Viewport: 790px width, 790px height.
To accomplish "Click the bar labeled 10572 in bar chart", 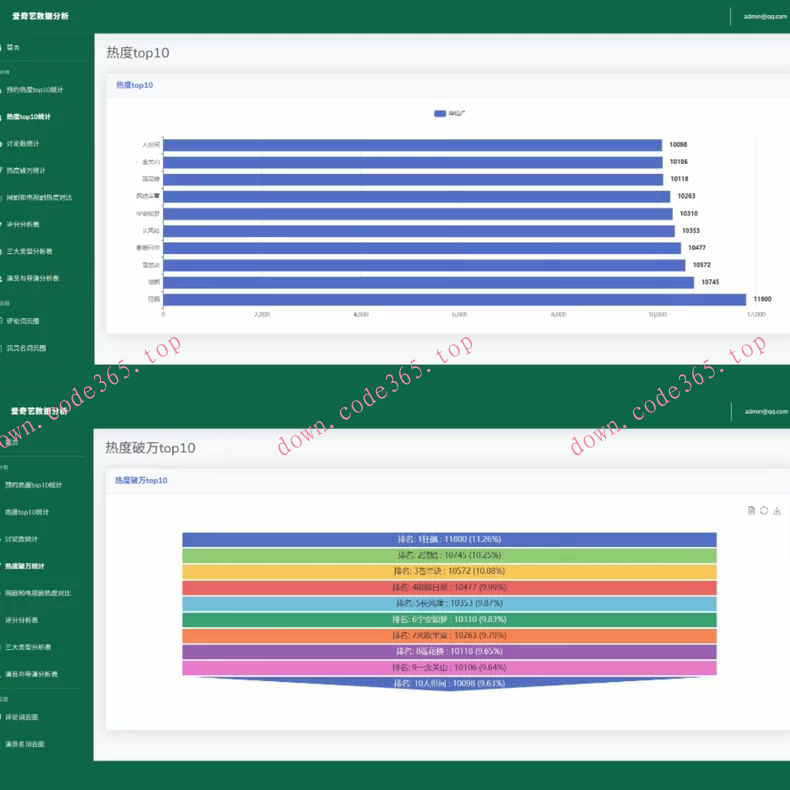I will click(424, 265).
